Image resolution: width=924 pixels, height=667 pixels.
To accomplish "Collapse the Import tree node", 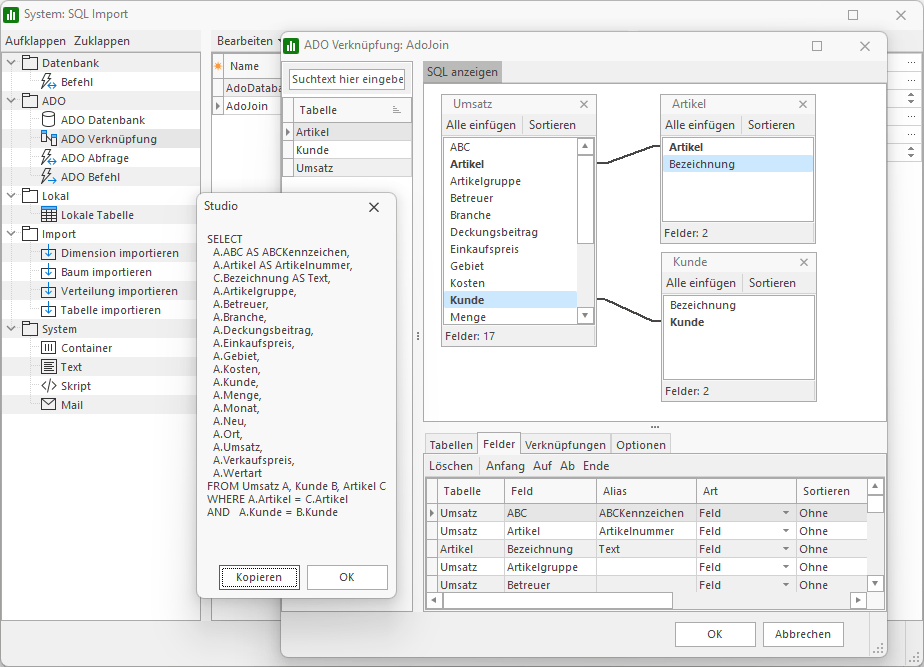I will (11, 234).
